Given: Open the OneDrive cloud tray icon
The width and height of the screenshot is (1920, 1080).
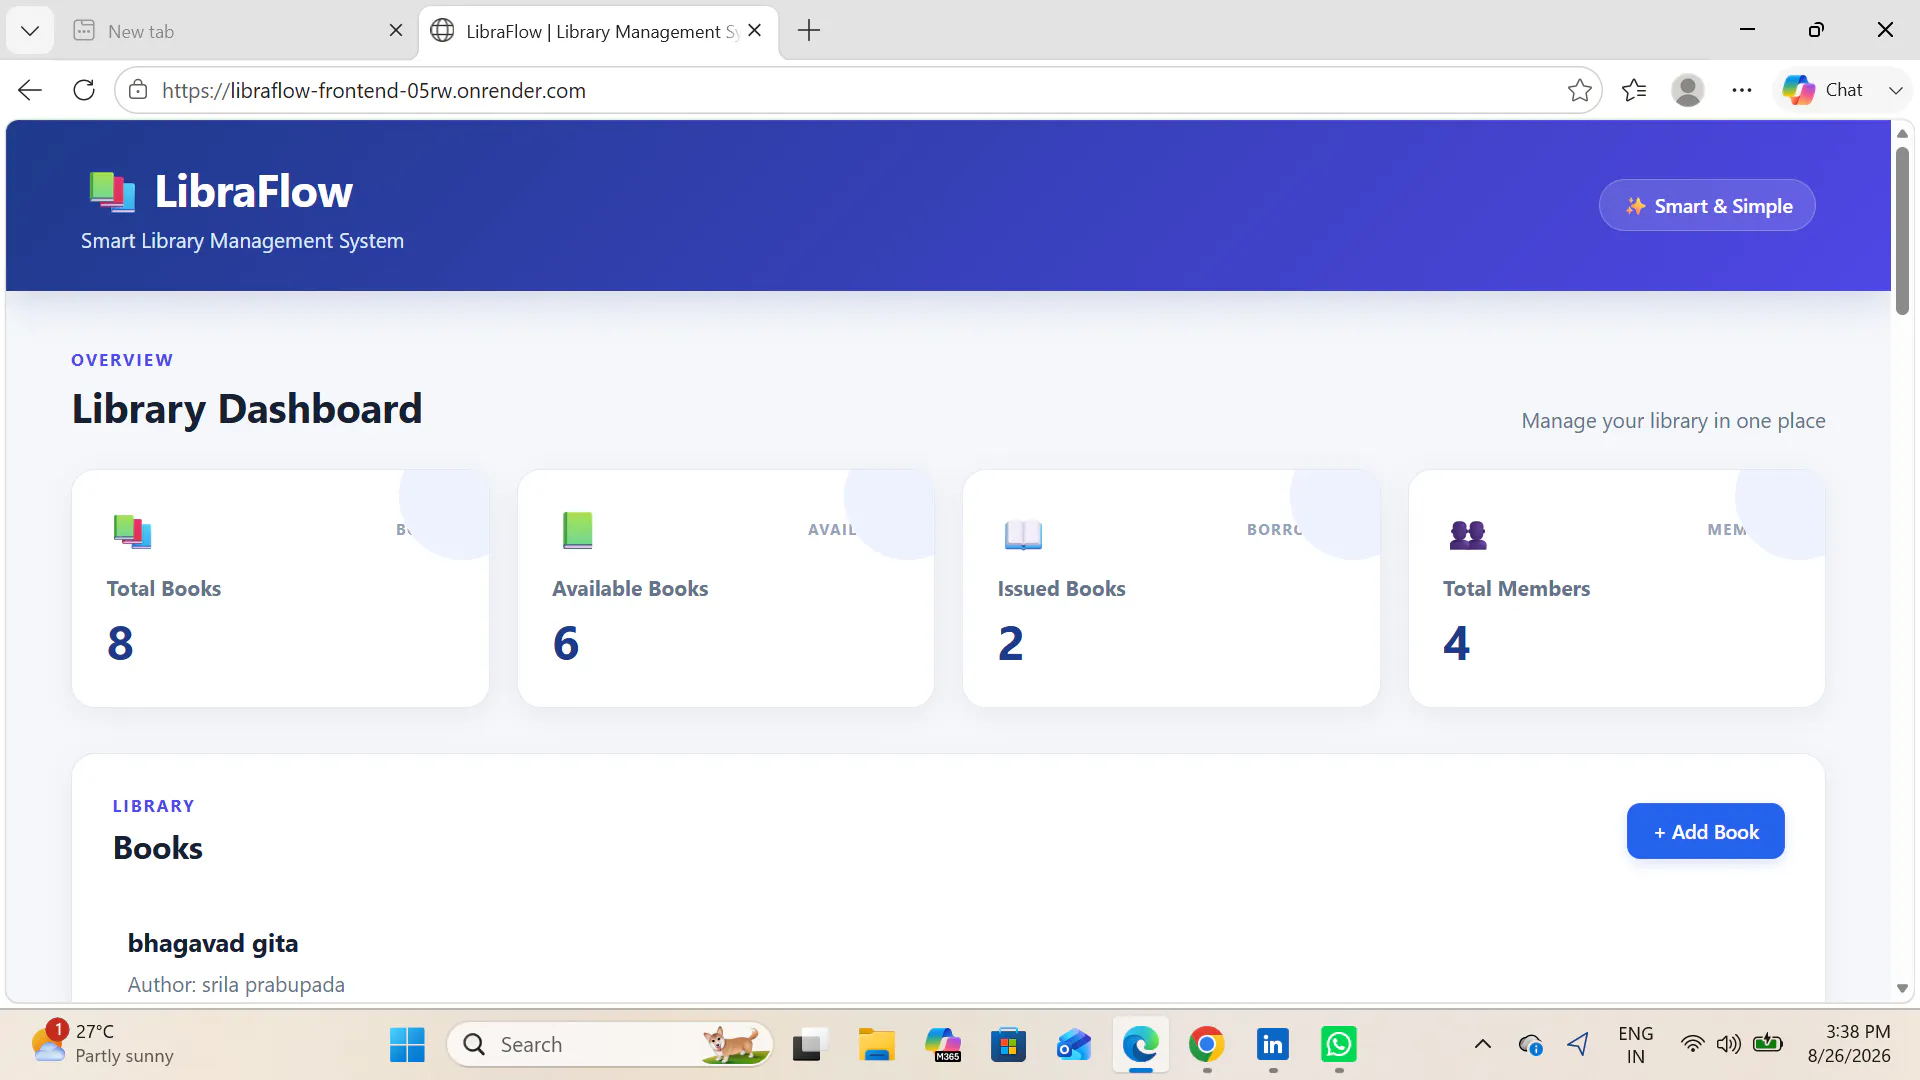Looking at the screenshot, I should [1530, 1044].
